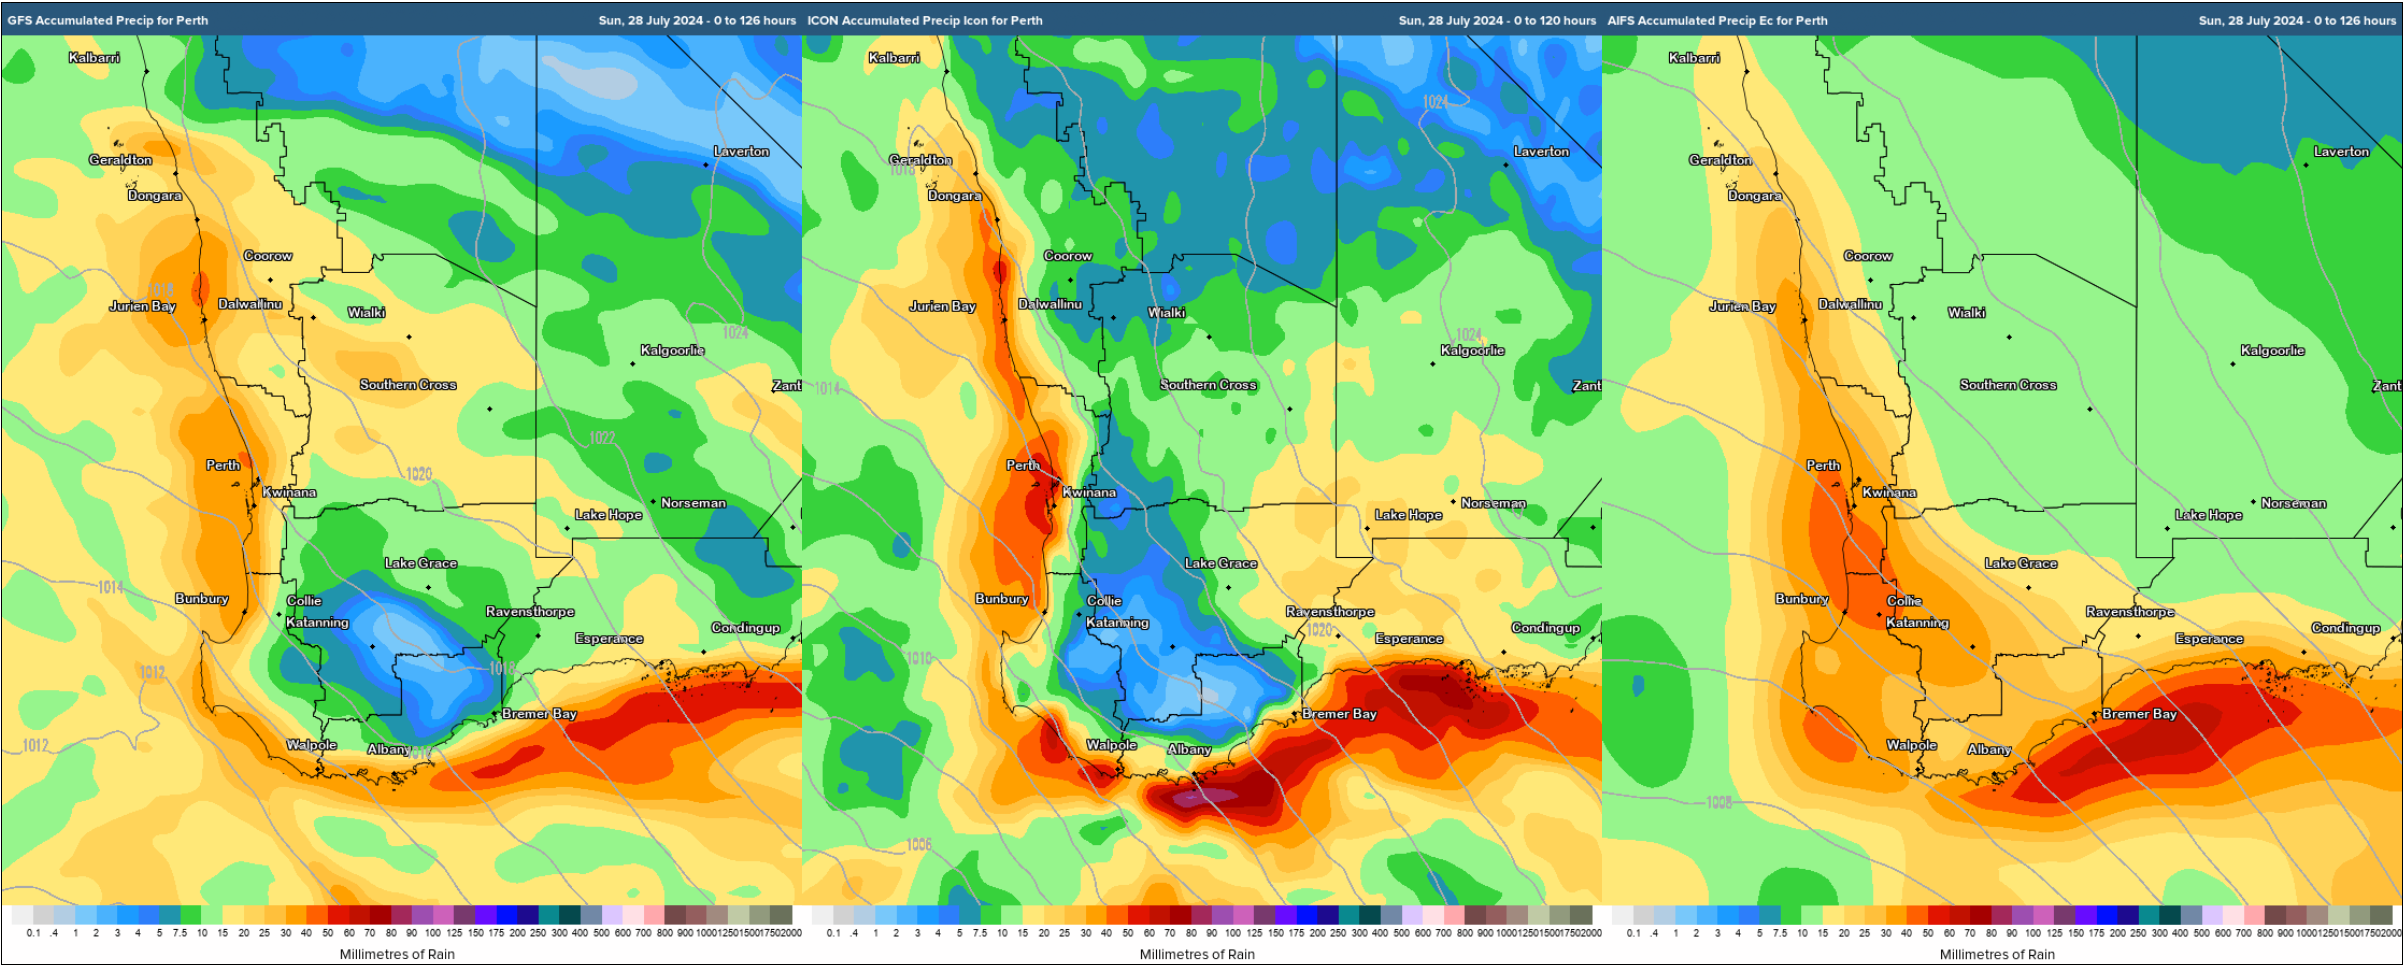Select Geraldton on the ICON map
Screen dimensions: 2405x965
[x=921, y=160]
